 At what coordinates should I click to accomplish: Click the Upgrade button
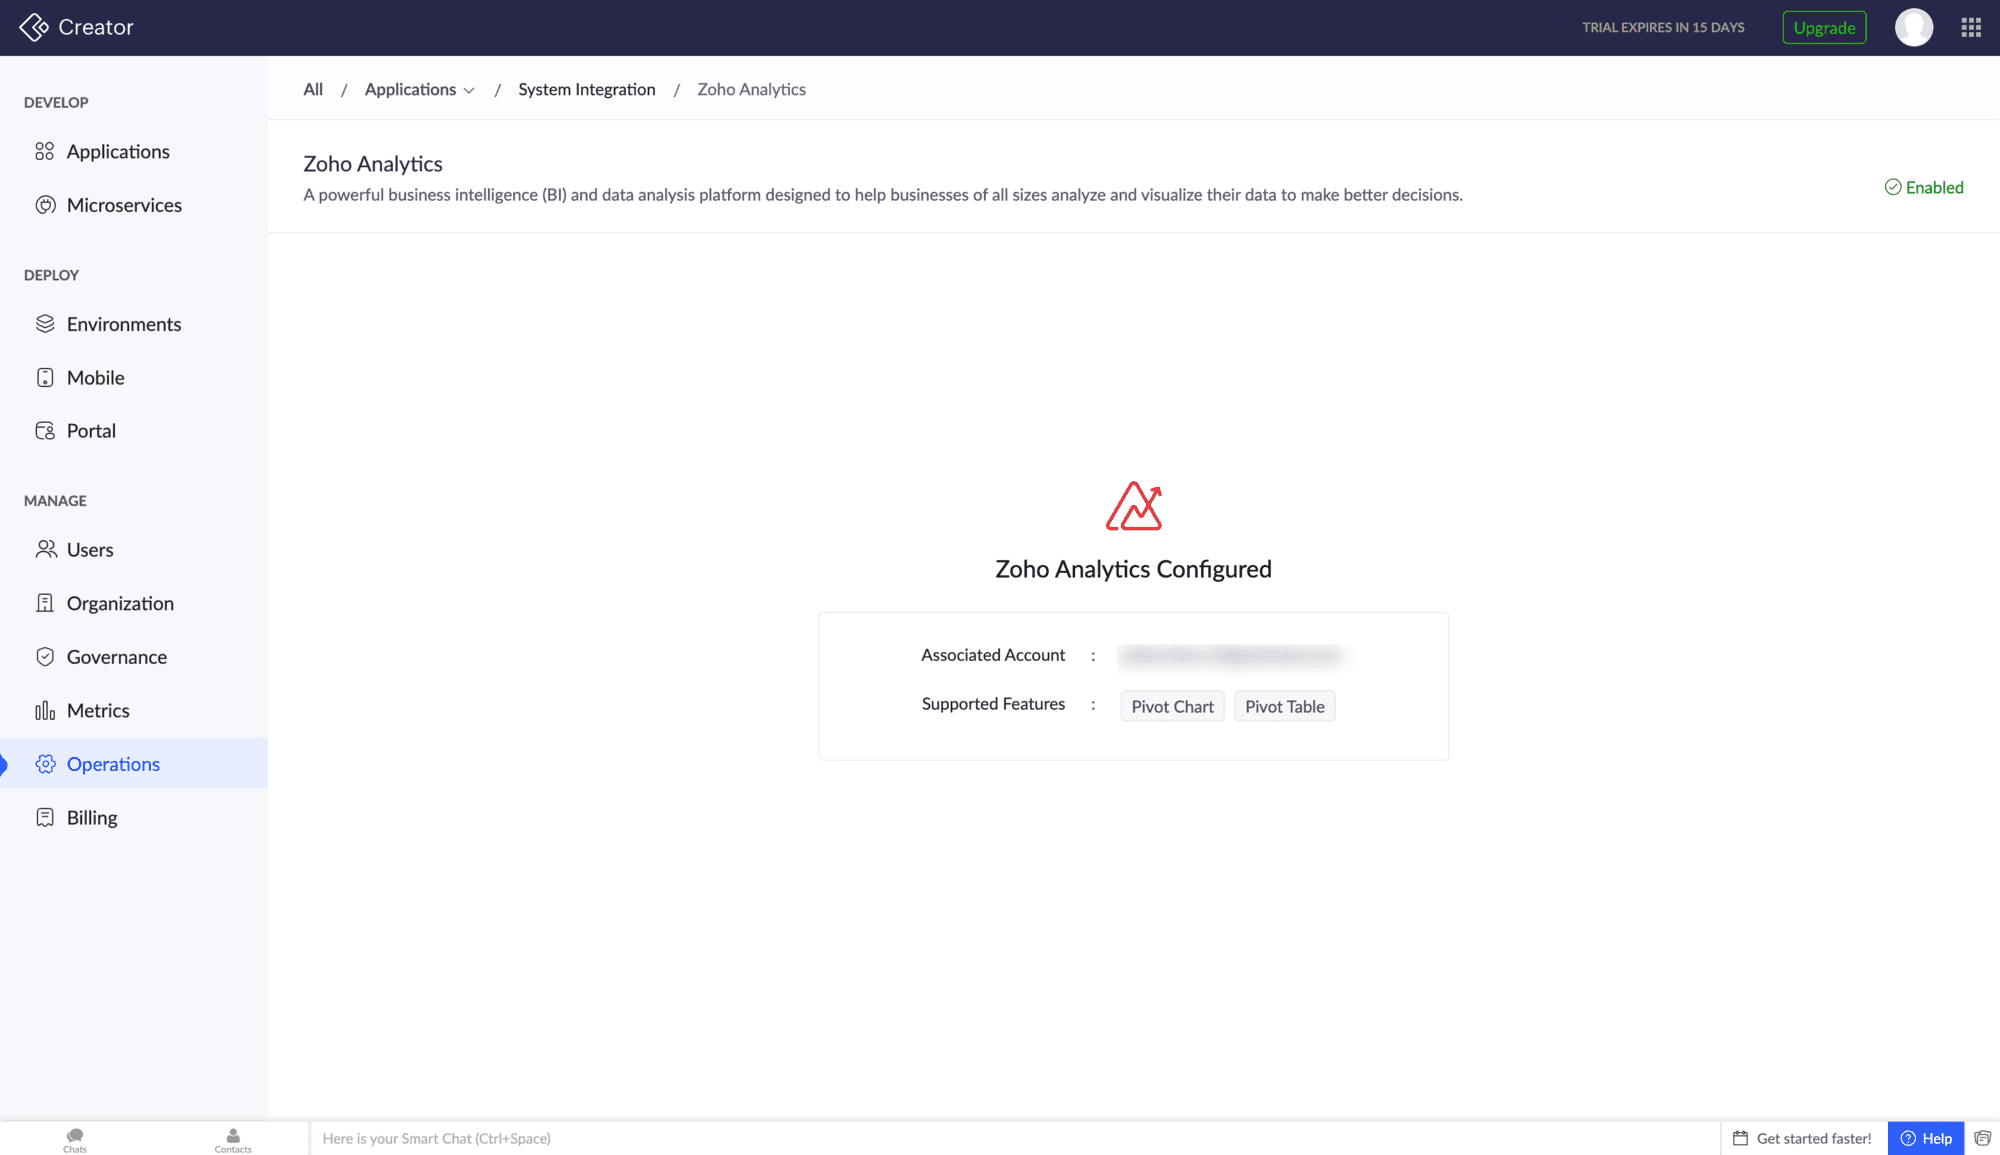[1824, 28]
